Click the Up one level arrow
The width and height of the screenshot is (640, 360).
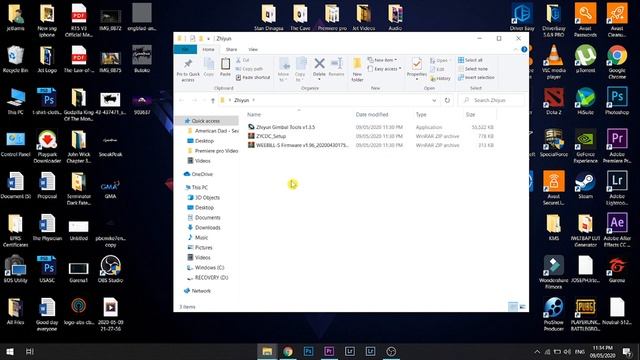click(213, 100)
